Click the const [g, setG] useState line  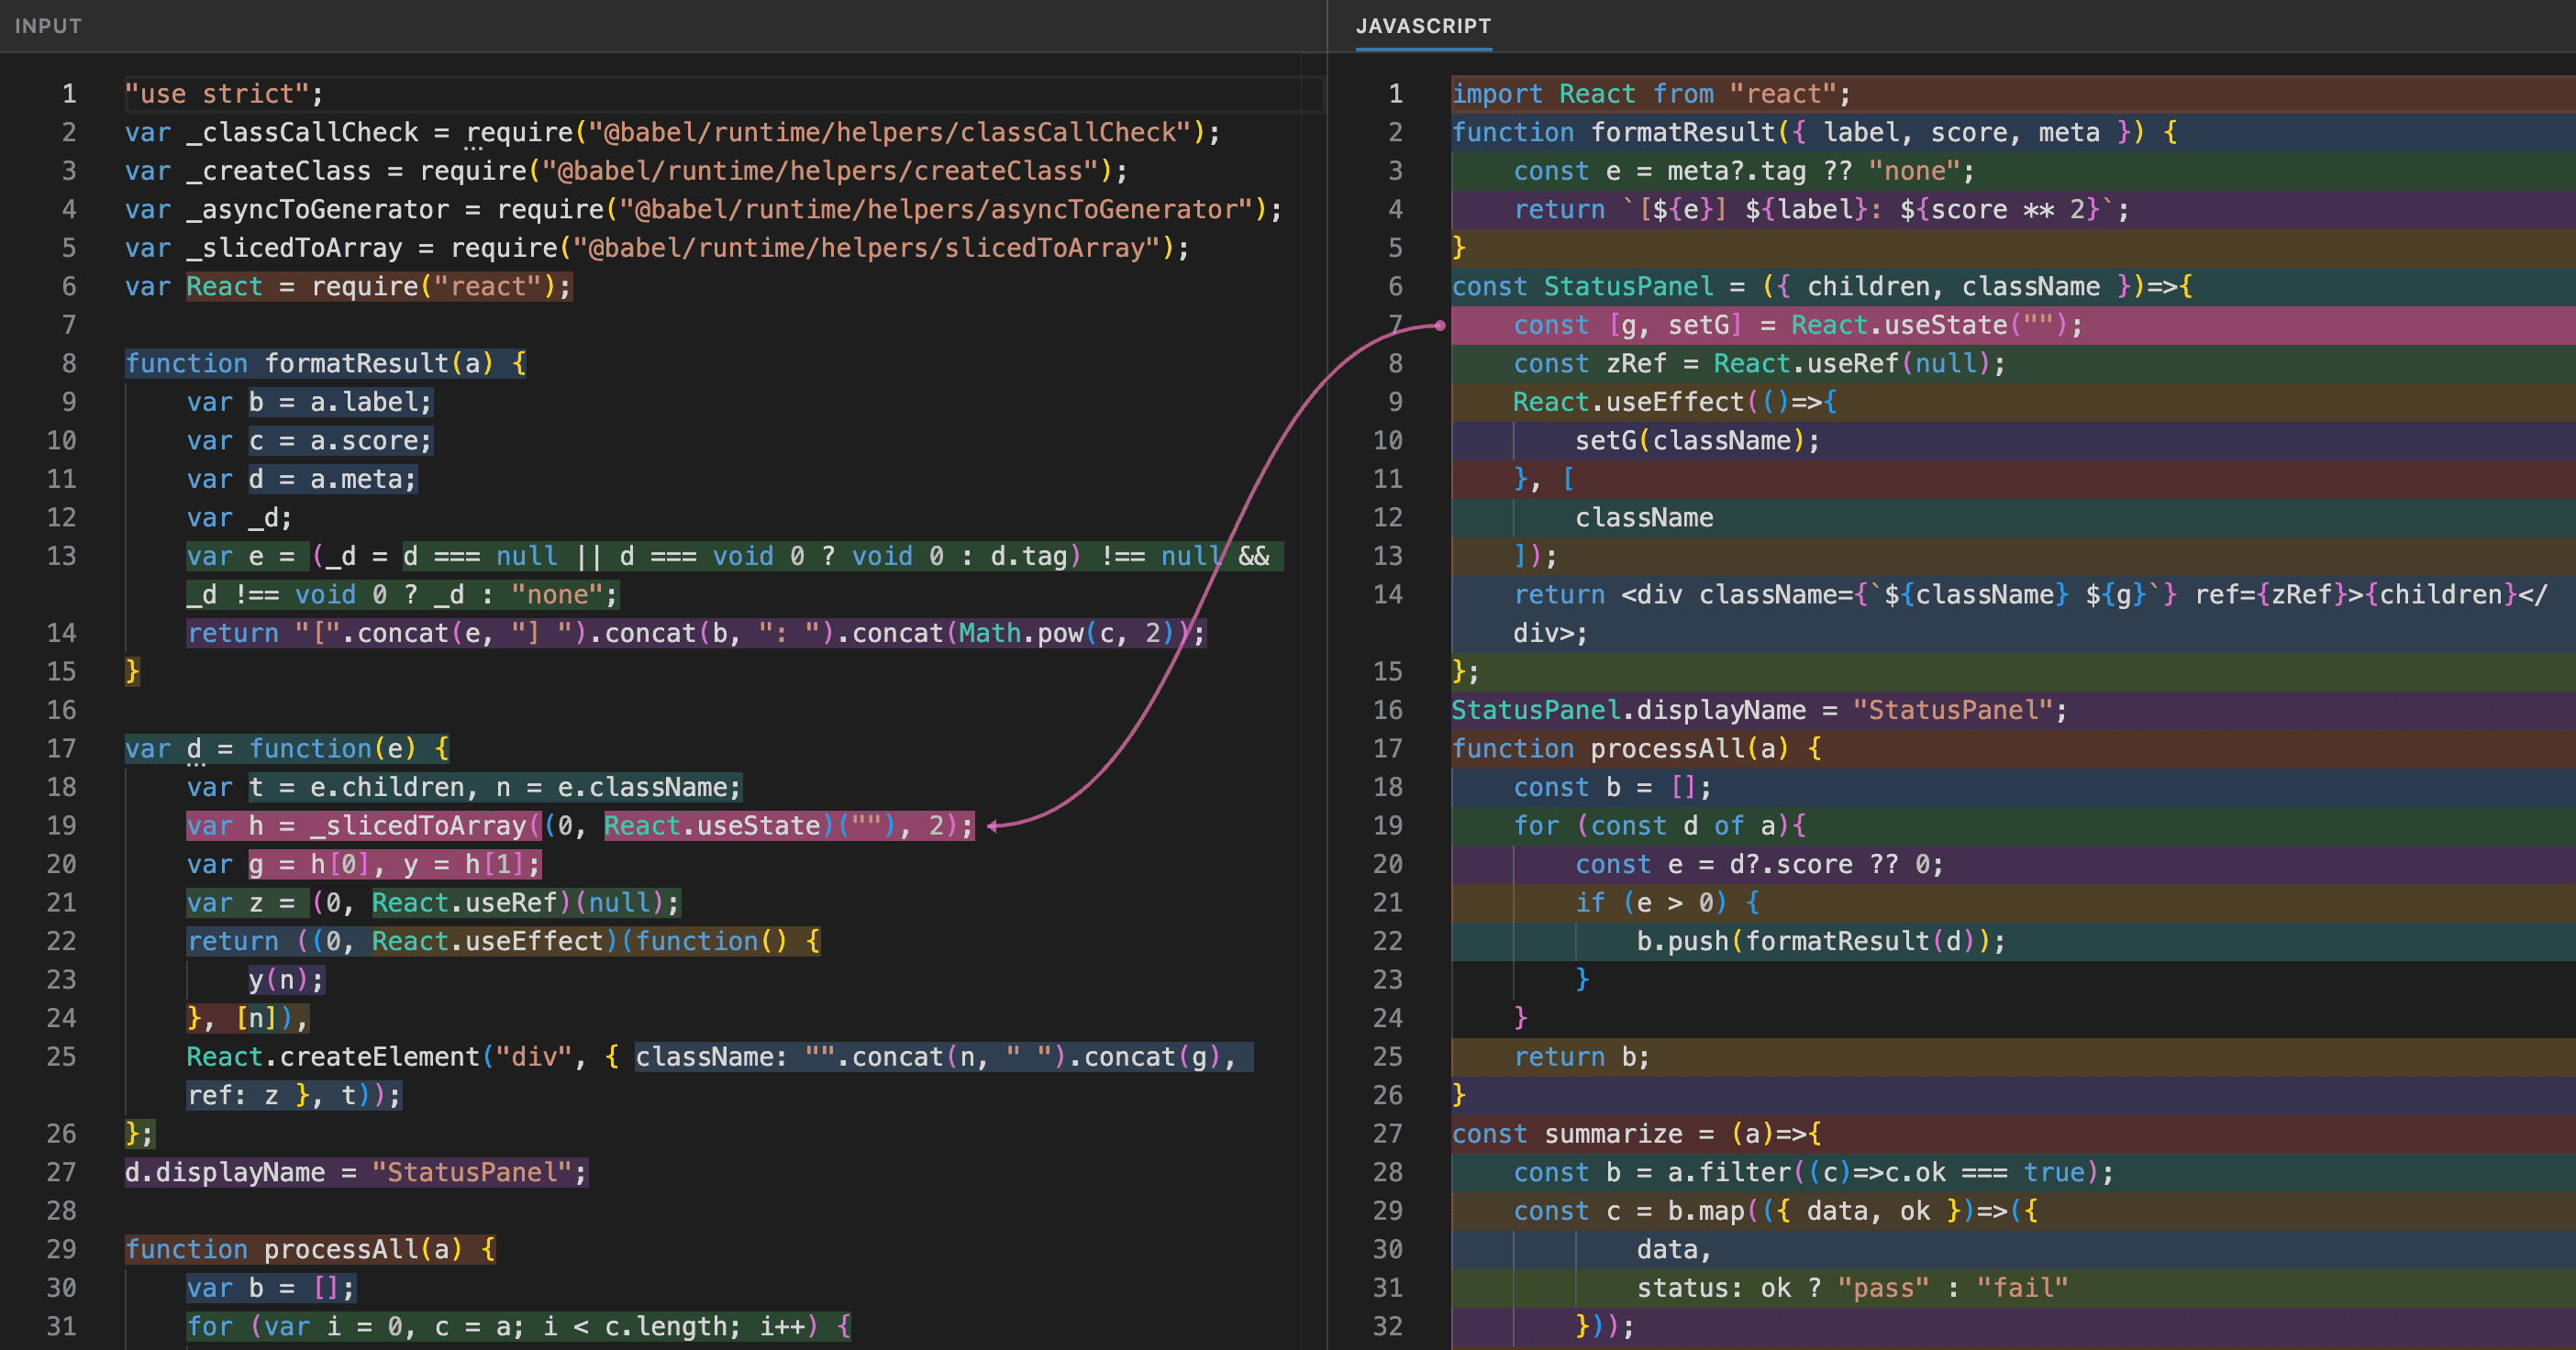coord(1798,325)
